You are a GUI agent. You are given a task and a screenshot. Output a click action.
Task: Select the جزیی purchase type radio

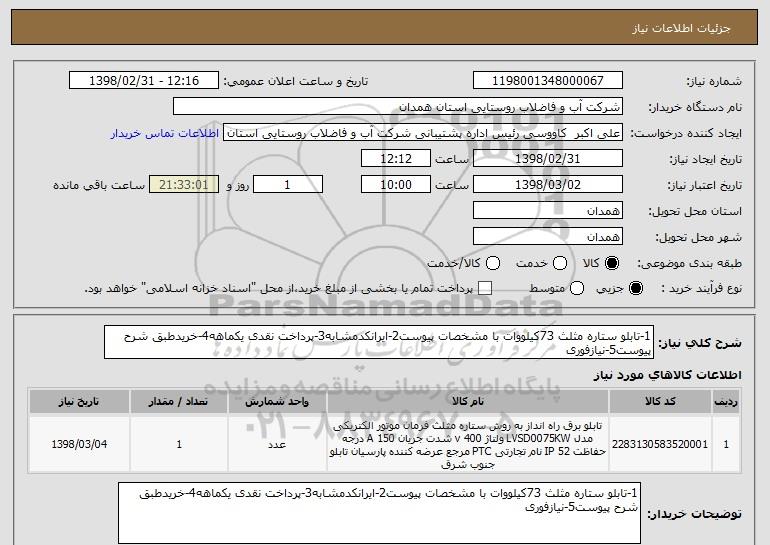point(635,288)
